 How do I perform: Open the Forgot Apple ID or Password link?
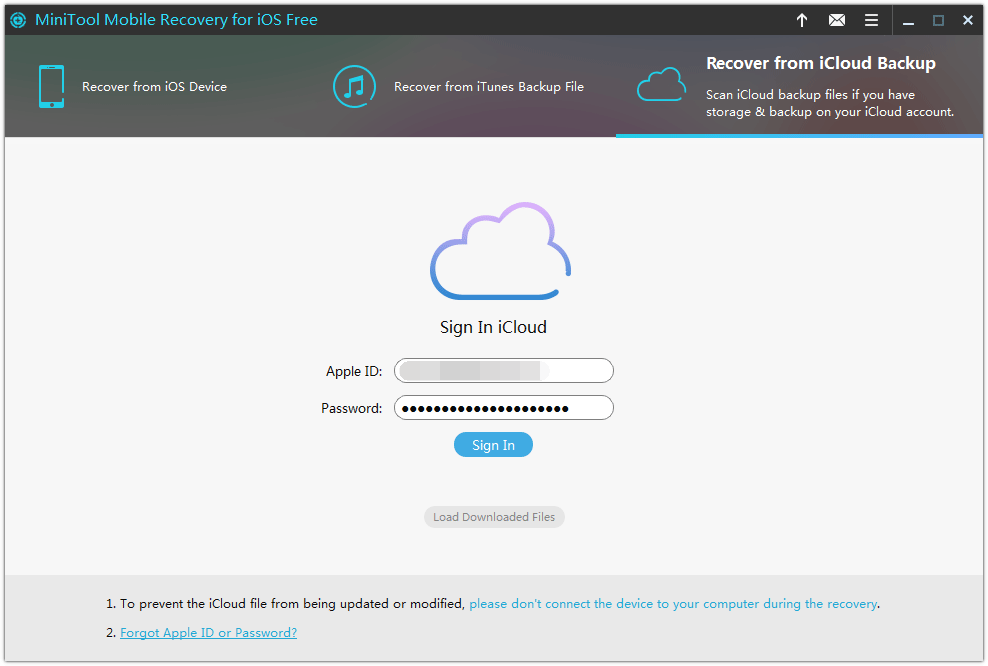pos(208,632)
